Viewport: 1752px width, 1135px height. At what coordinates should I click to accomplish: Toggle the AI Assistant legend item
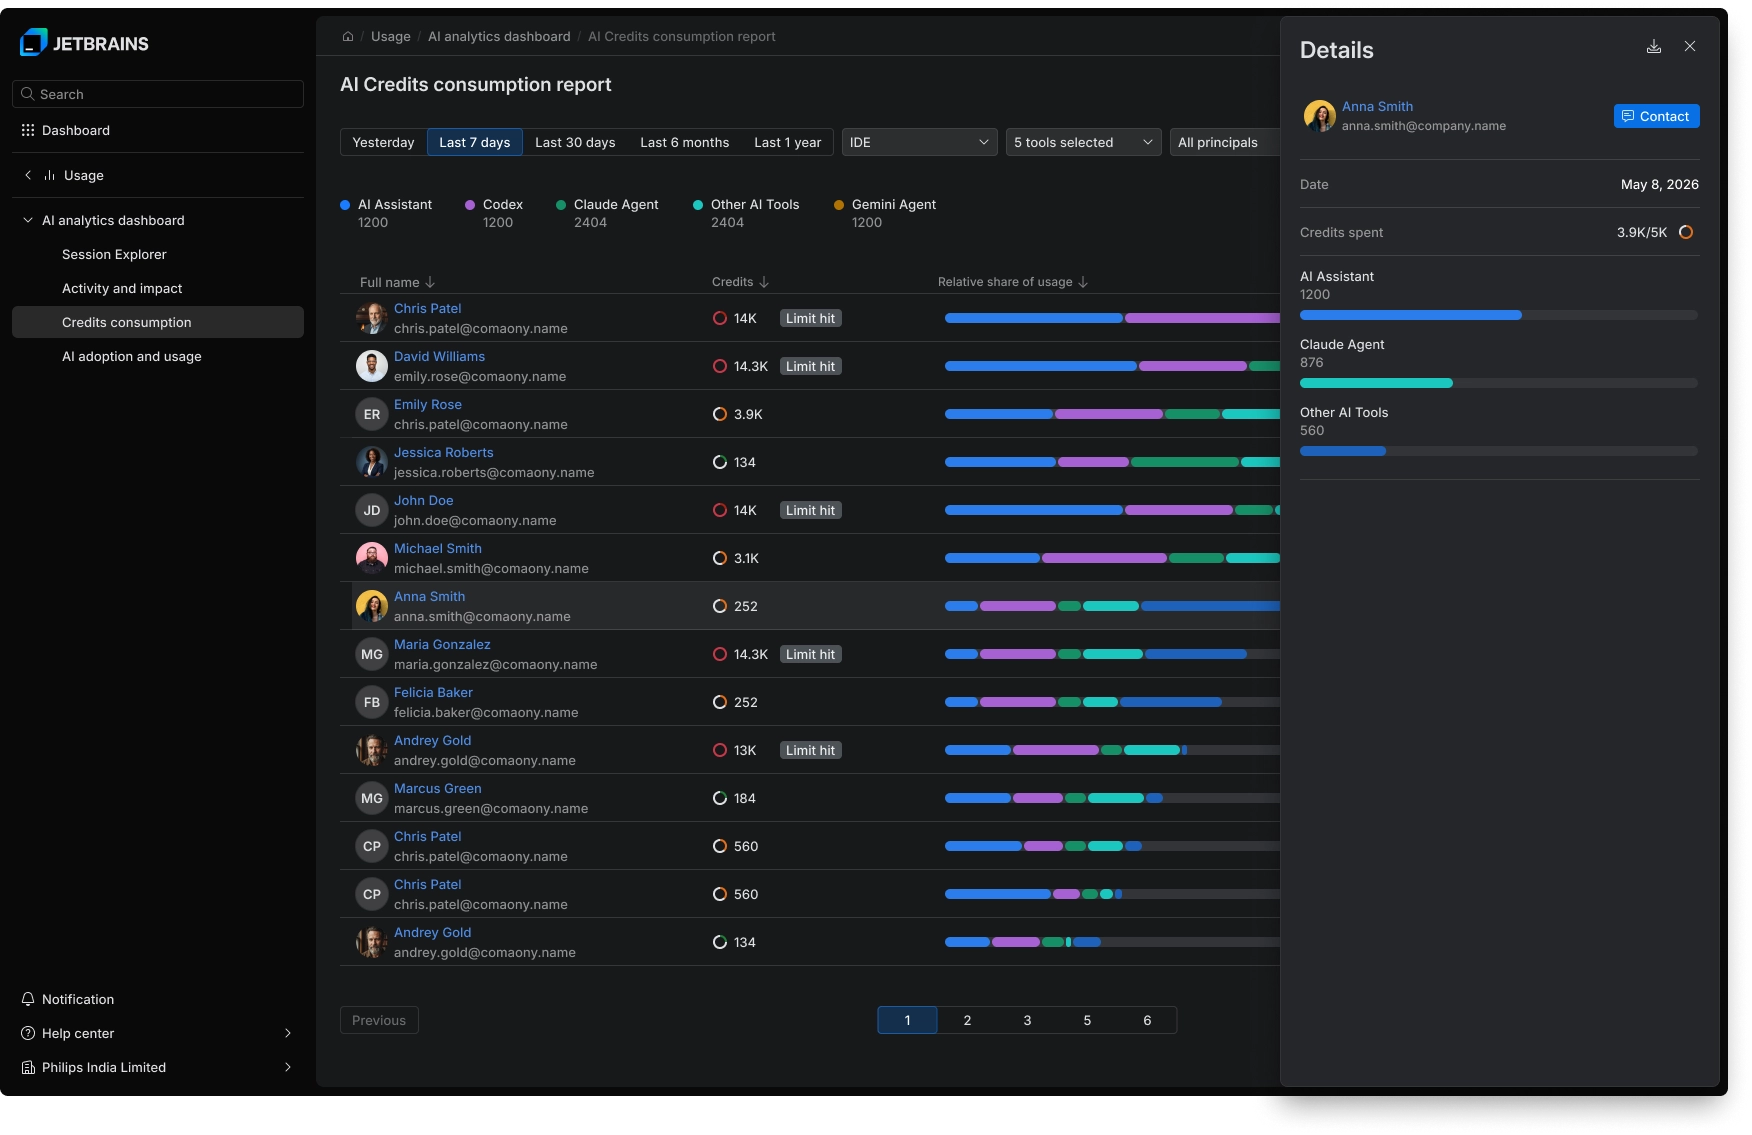point(387,213)
